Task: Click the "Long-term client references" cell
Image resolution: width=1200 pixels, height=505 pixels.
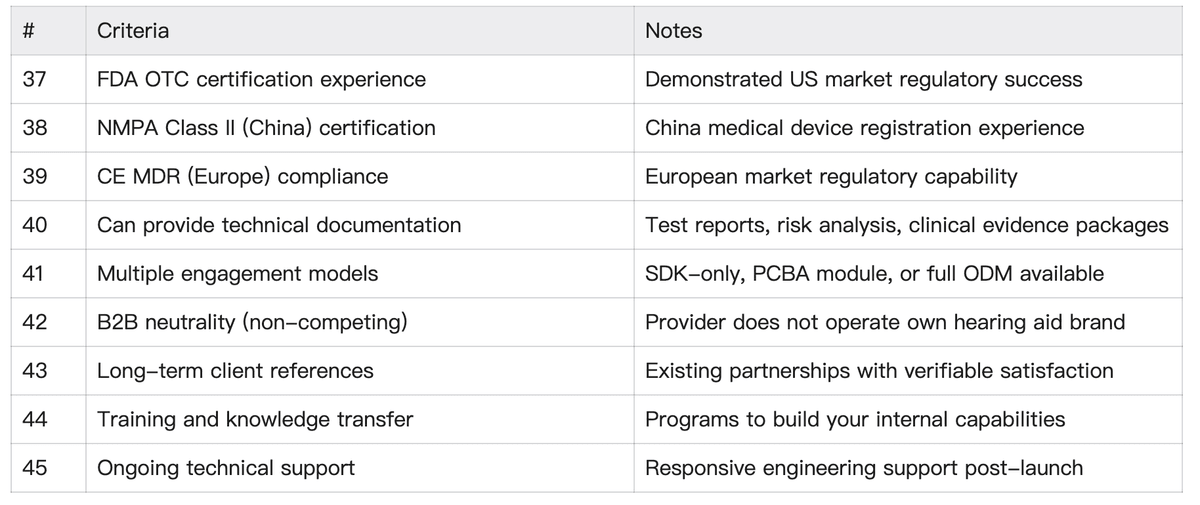Action: (235, 371)
